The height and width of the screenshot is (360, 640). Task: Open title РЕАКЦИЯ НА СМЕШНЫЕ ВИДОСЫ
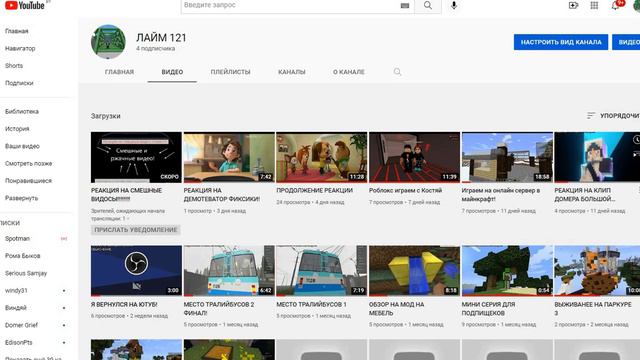pos(127,195)
